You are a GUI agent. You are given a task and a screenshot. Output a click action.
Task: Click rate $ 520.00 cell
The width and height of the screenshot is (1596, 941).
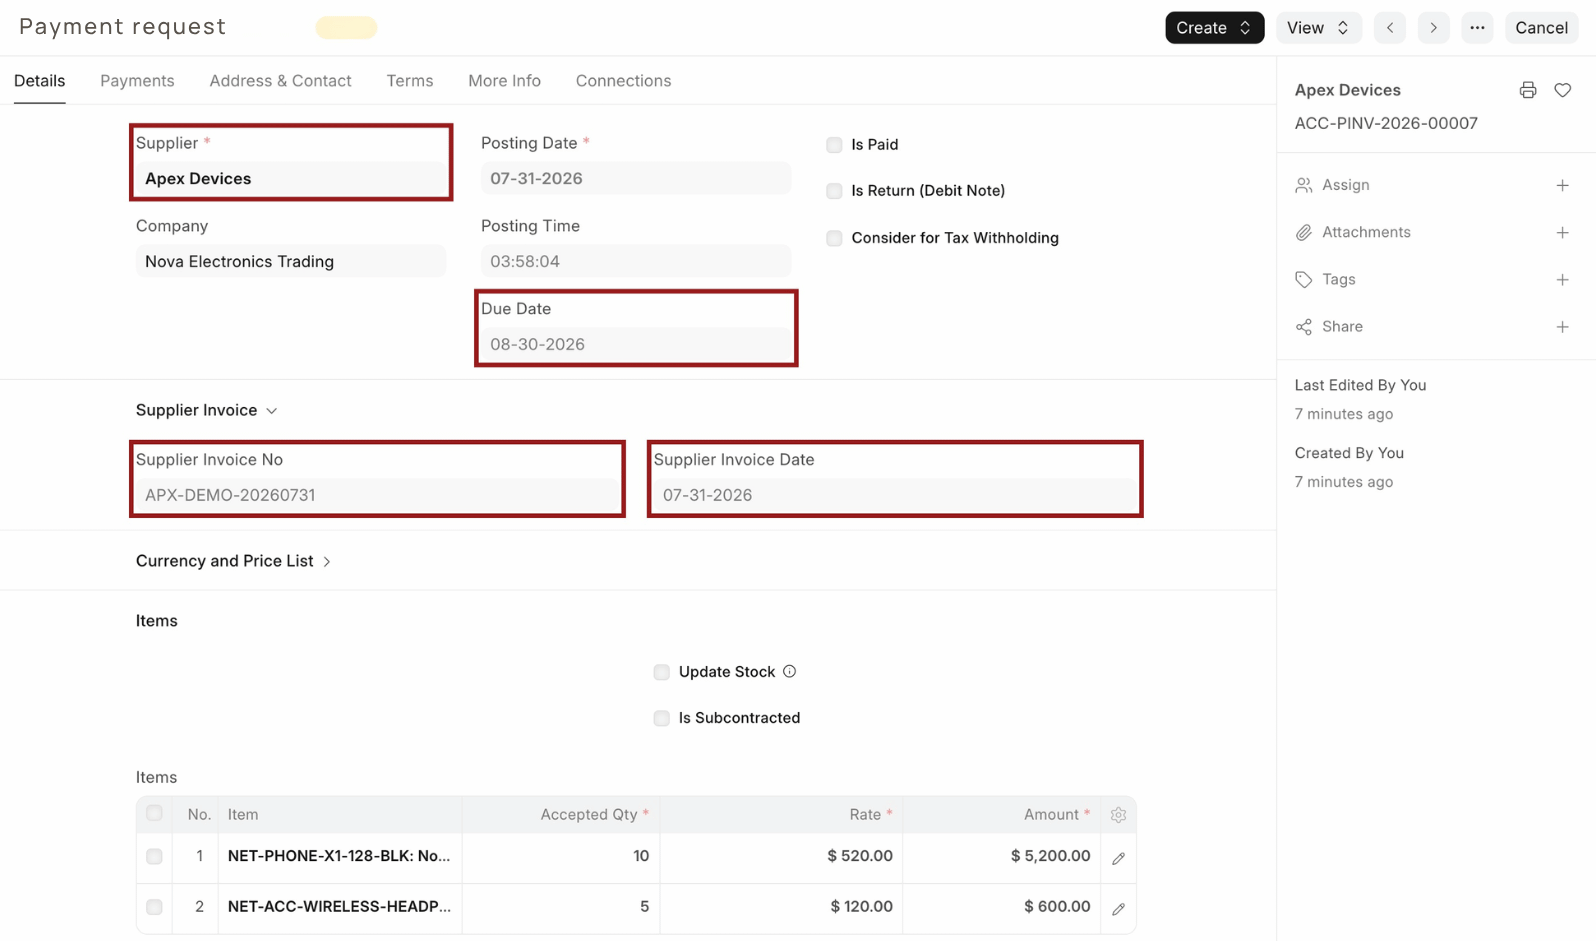coord(782,857)
